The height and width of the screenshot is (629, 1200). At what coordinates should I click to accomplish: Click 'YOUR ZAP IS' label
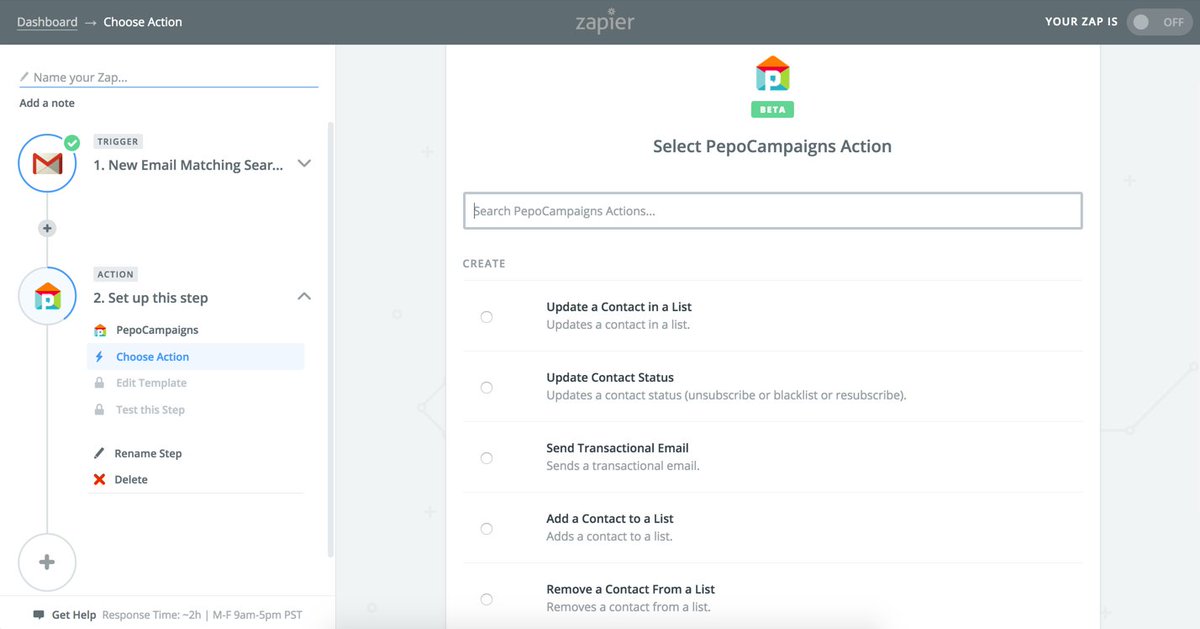click(1081, 22)
